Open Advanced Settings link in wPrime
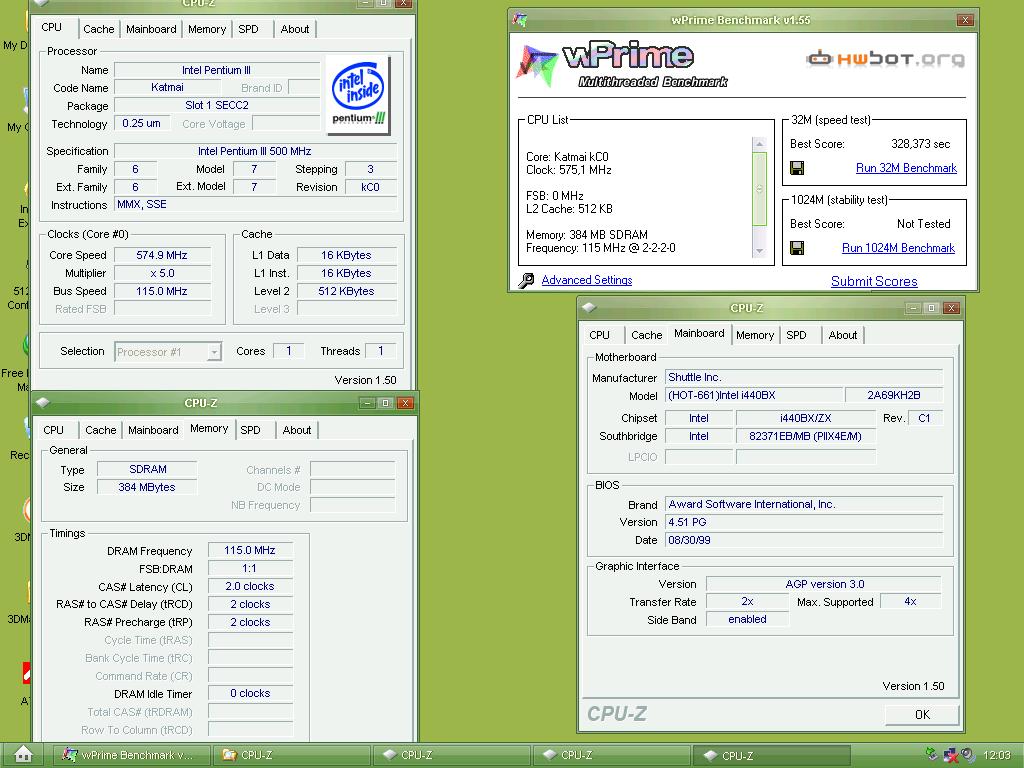The height and width of the screenshot is (768, 1024). click(x=587, y=280)
